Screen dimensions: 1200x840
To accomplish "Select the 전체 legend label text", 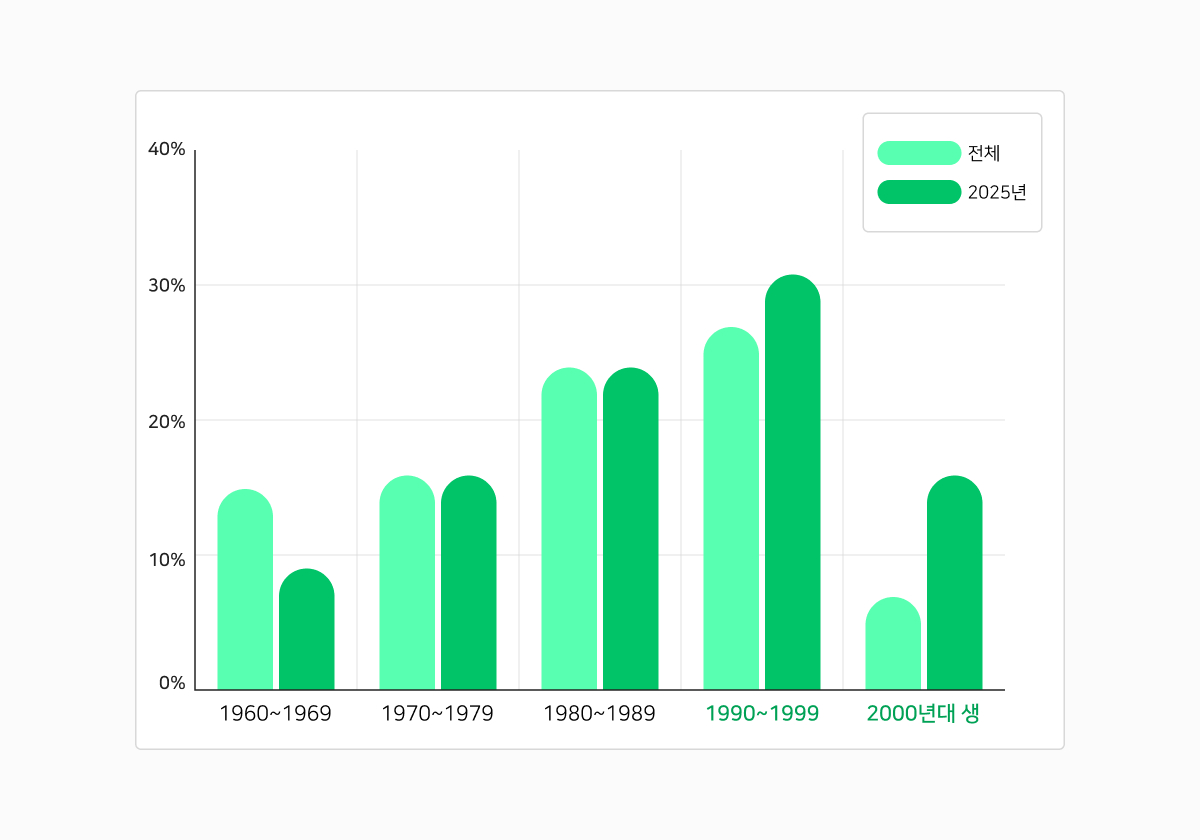I will [x=984, y=153].
